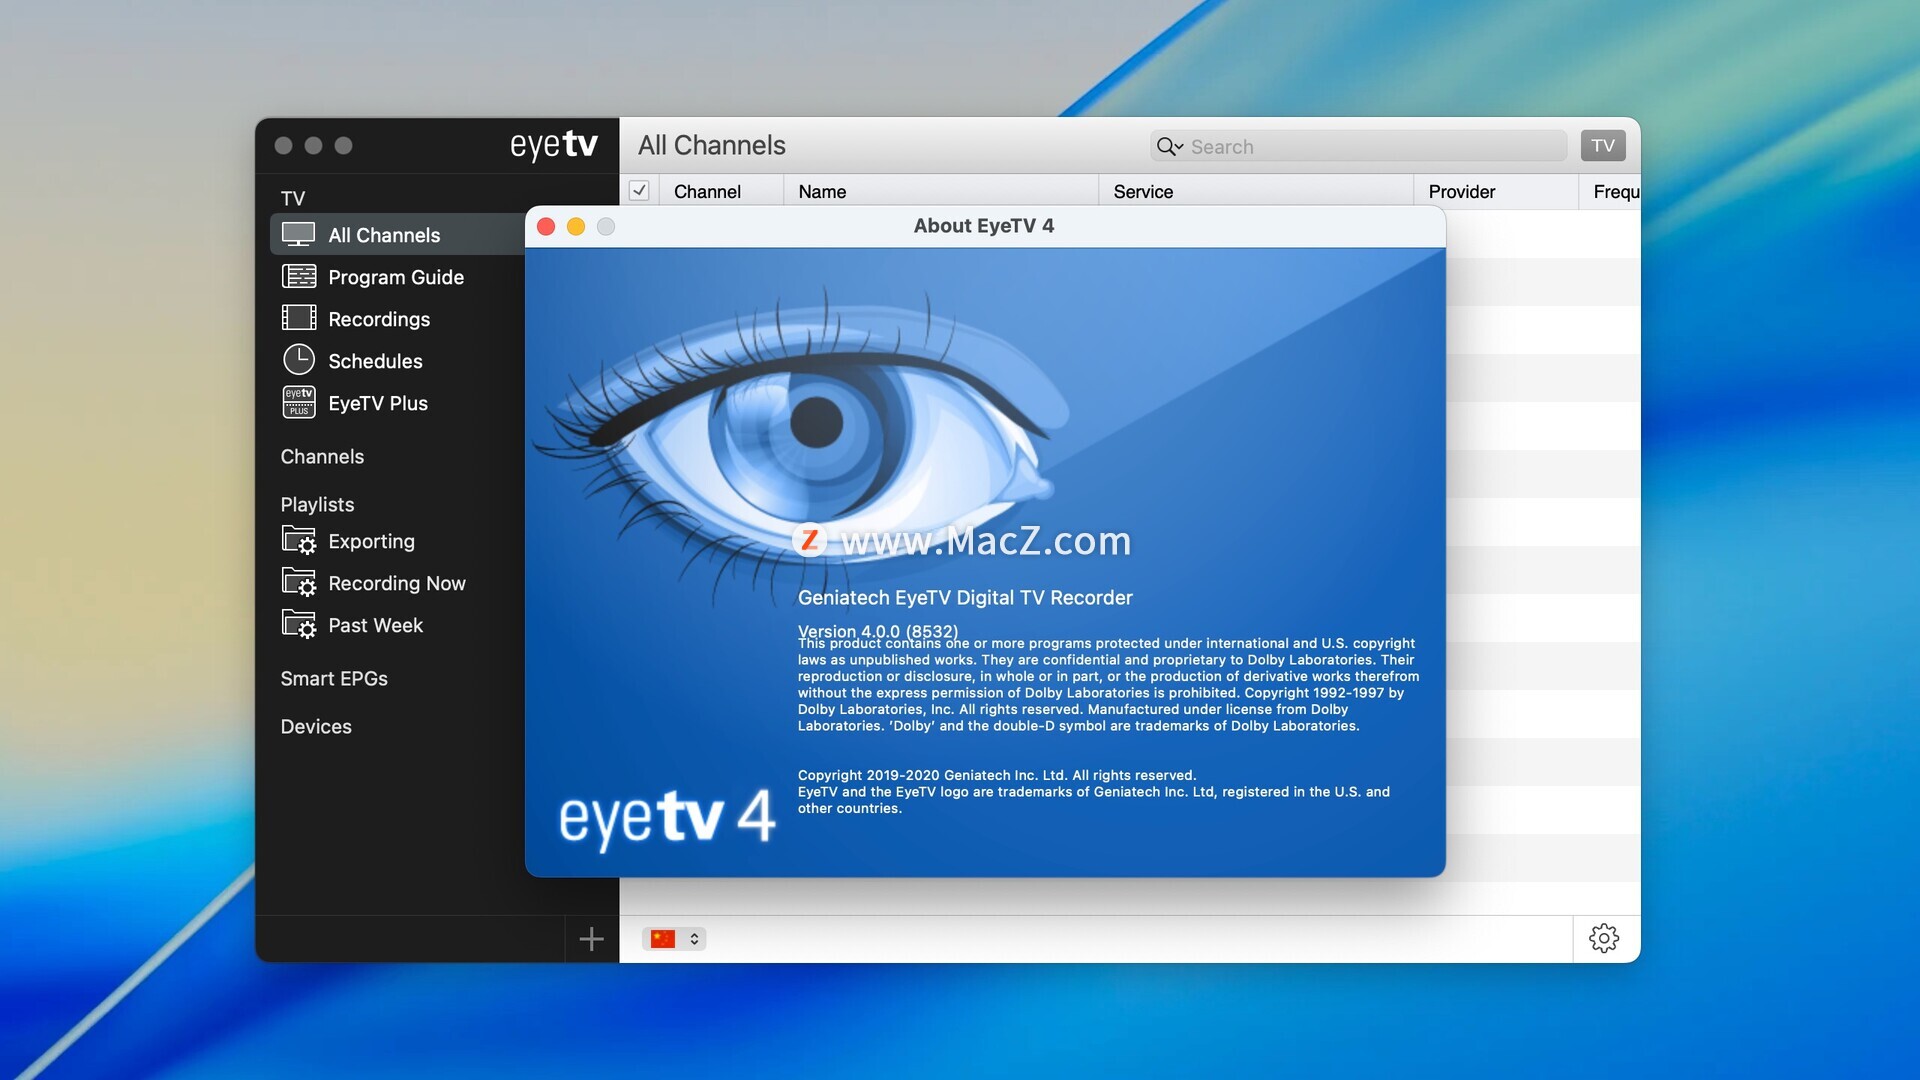The image size is (1920, 1080).
Task: Toggle the channel list header checkbox
Action: pyautogui.click(x=639, y=191)
